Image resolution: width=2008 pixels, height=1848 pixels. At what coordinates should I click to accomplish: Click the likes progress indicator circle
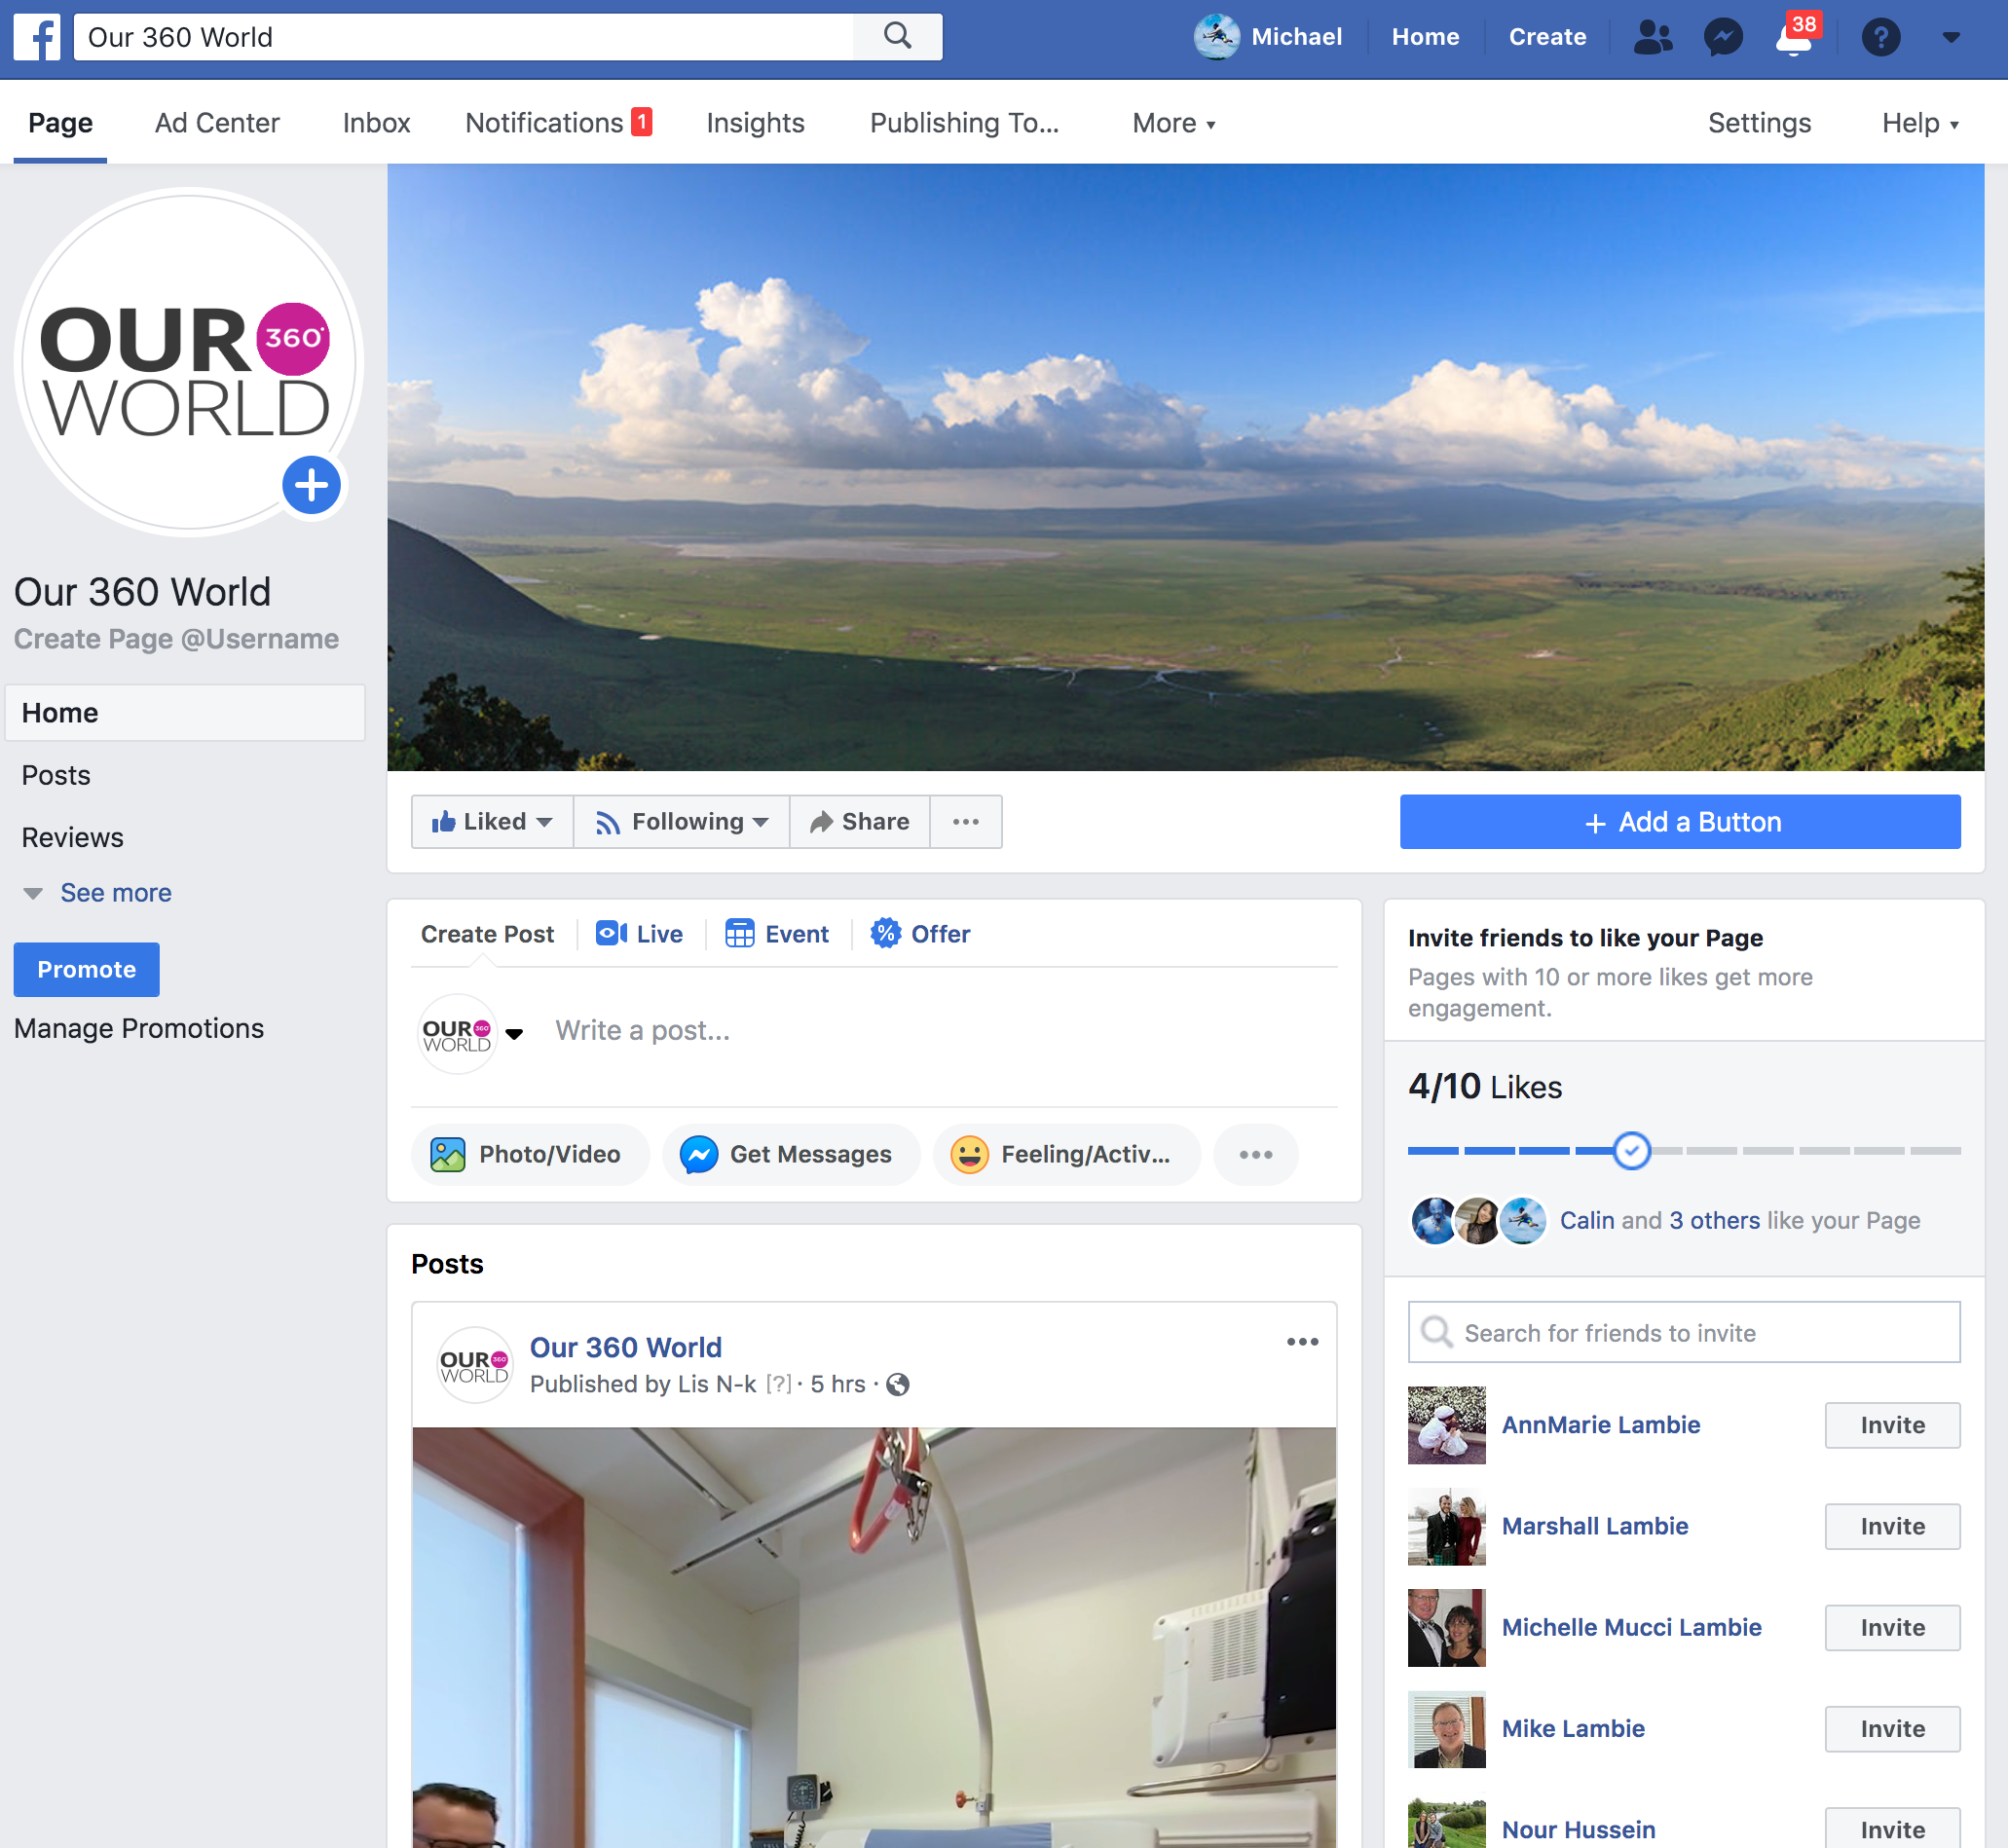pyautogui.click(x=1631, y=1151)
